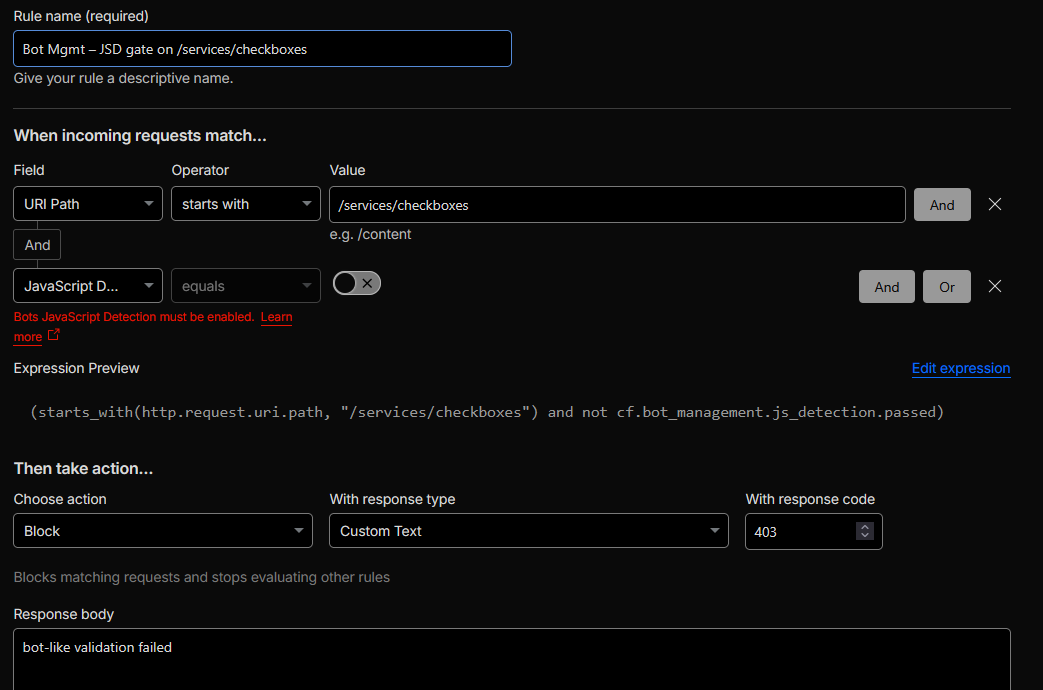Image resolution: width=1043 pixels, height=690 pixels.
Task: Add another condition with the And button
Action: (941, 204)
